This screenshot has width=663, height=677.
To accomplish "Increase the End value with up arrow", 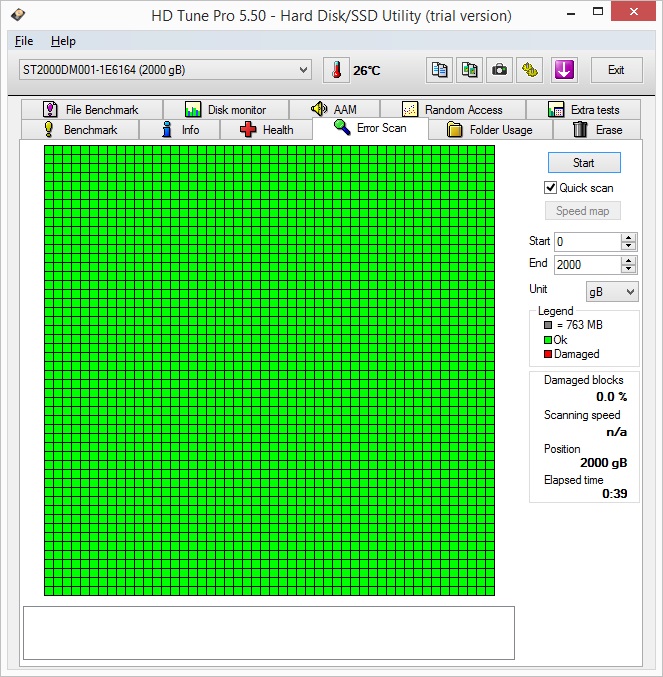I will pos(628,260).
